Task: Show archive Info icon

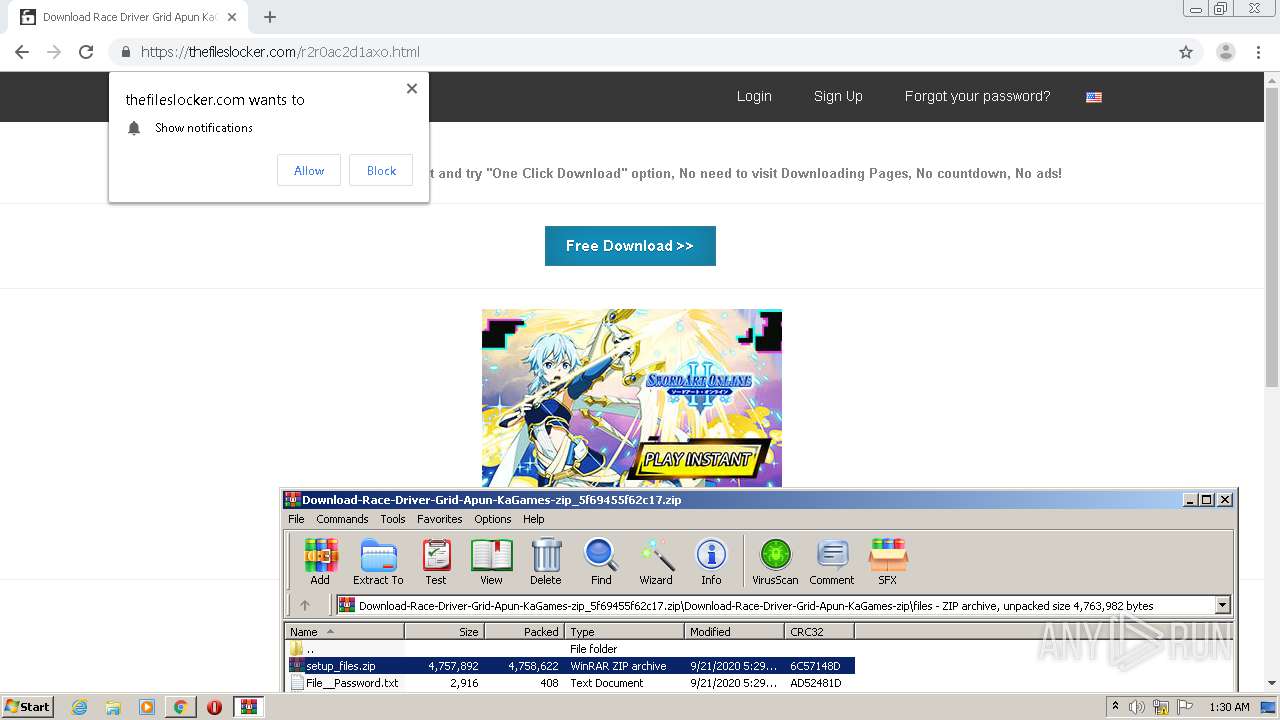Action: [711, 561]
